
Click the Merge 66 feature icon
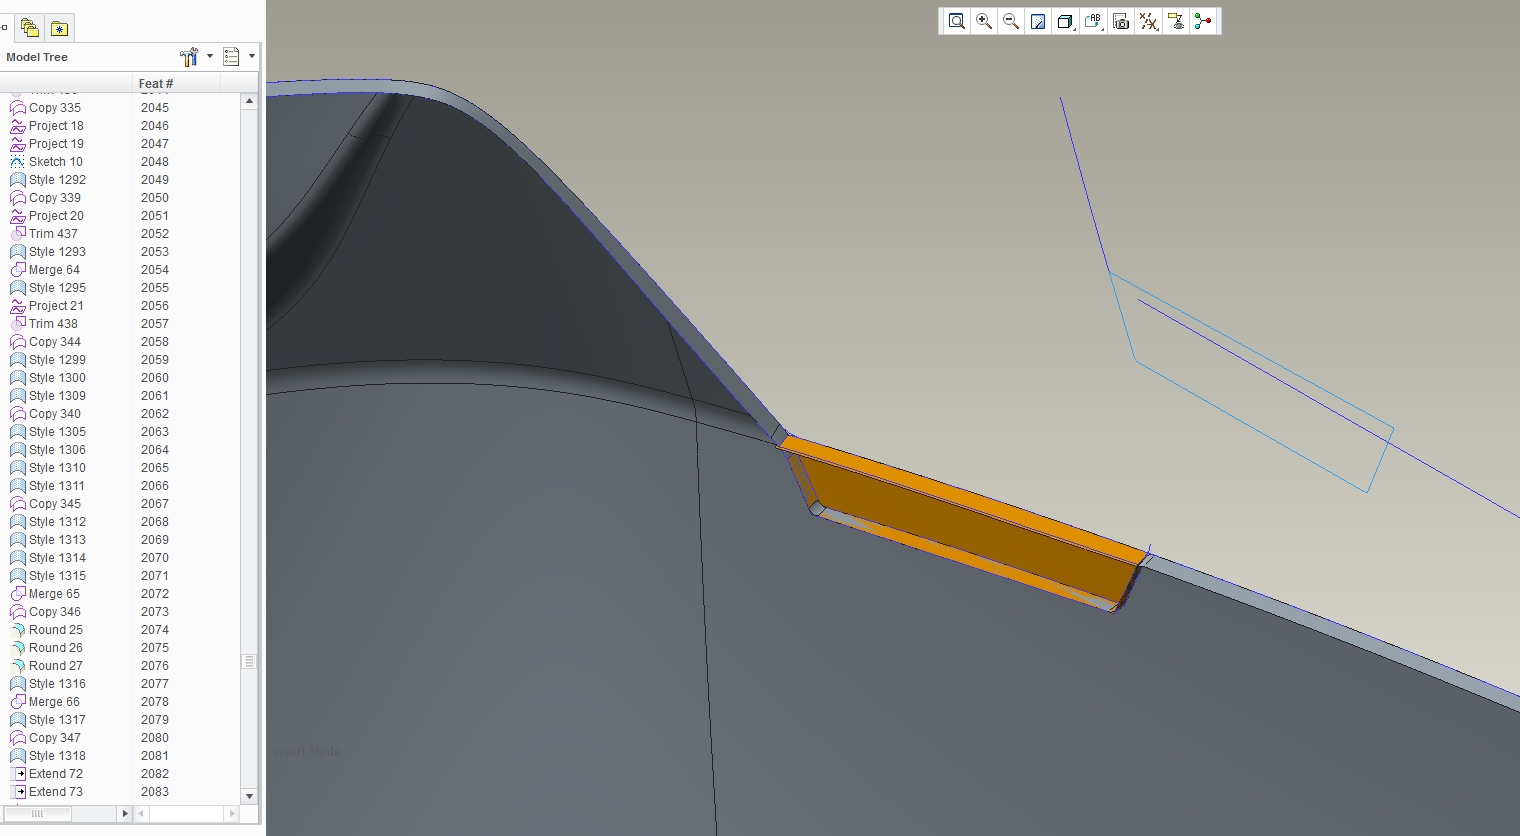[x=18, y=702]
